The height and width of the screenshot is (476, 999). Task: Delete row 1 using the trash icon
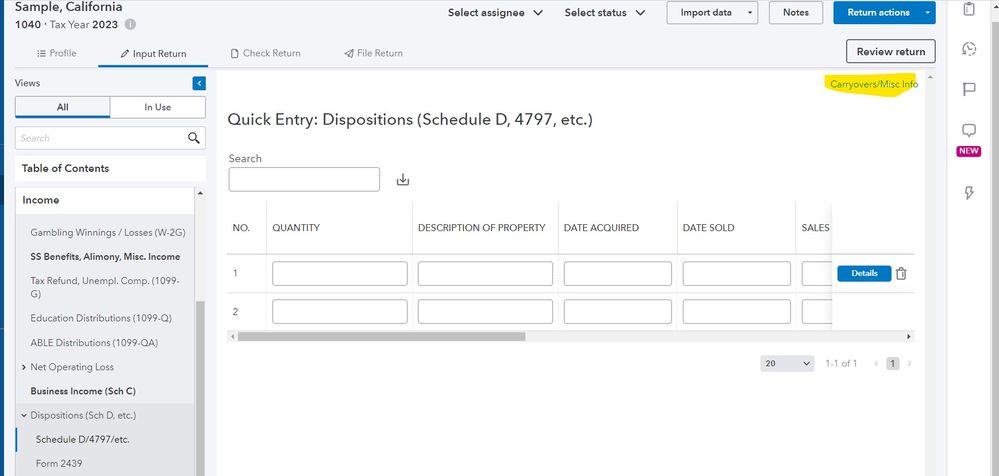[x=901, y=274]
